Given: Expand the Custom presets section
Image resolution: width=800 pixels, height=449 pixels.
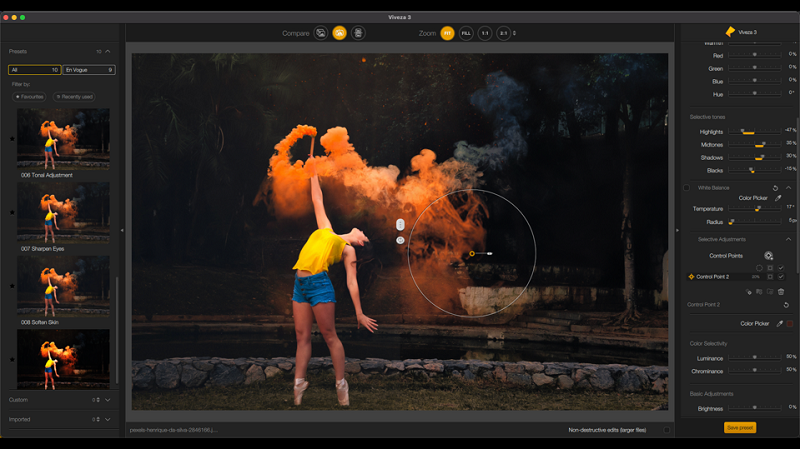Looking at the screenshot, I should pos(107,400).
